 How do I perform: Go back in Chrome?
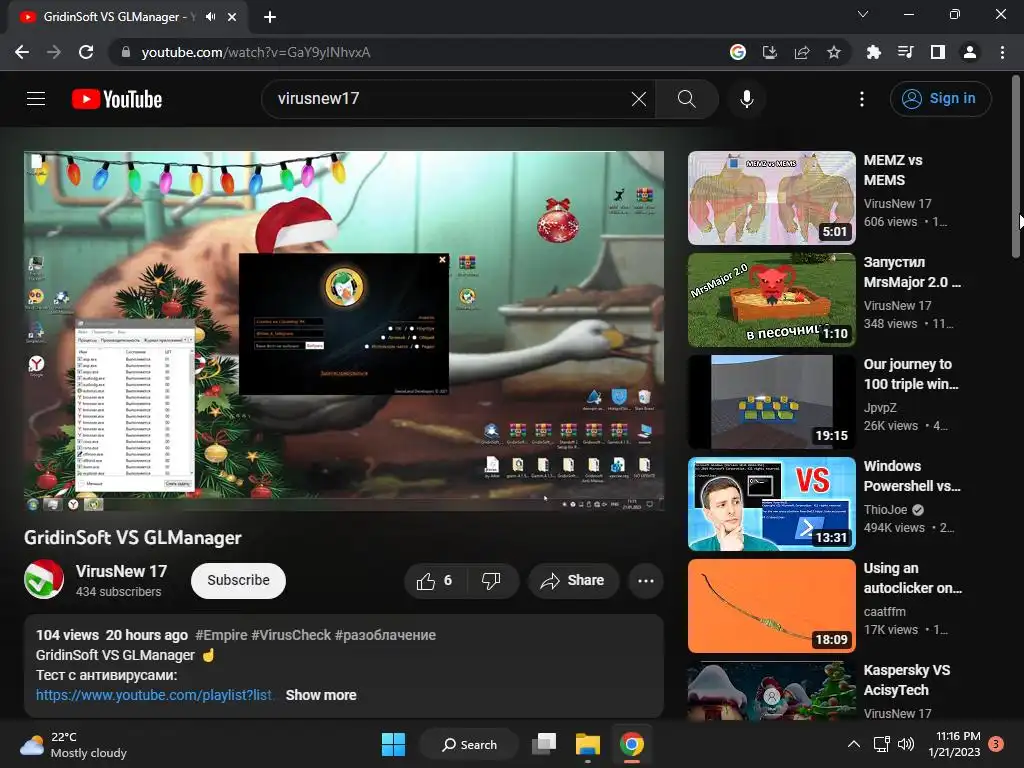22,52
